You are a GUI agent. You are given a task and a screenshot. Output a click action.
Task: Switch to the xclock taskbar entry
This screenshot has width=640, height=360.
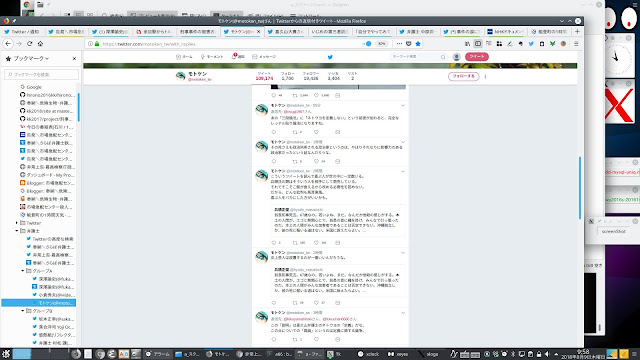click(x=369, y=354)
